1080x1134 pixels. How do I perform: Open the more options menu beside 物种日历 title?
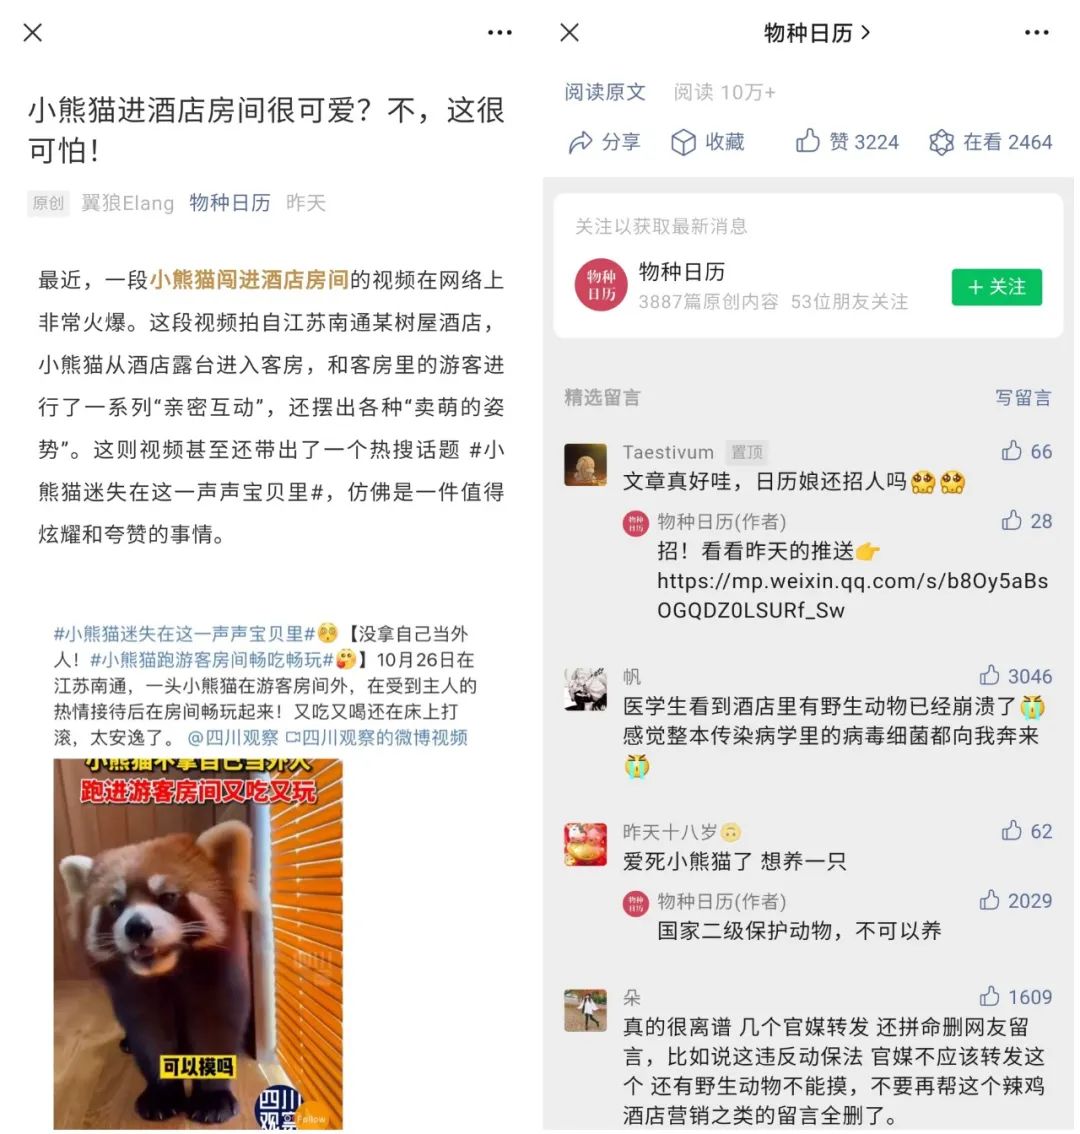[x=1036, y=33]
